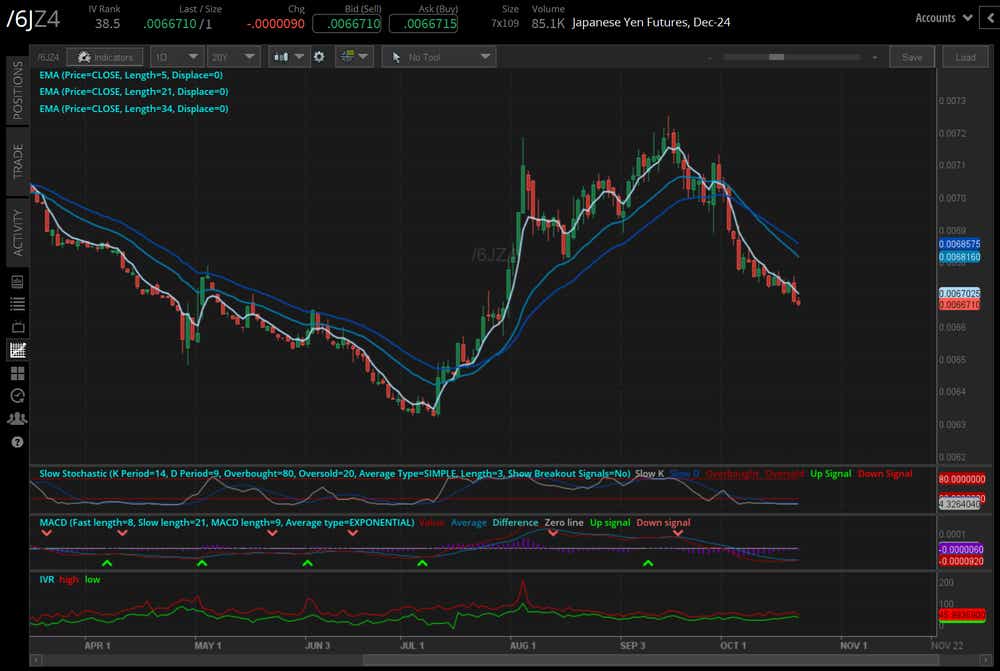Open the tastytrade TV icon in sidebar
The width and height of the screenshot is (1000, 671).
(17, 327)
